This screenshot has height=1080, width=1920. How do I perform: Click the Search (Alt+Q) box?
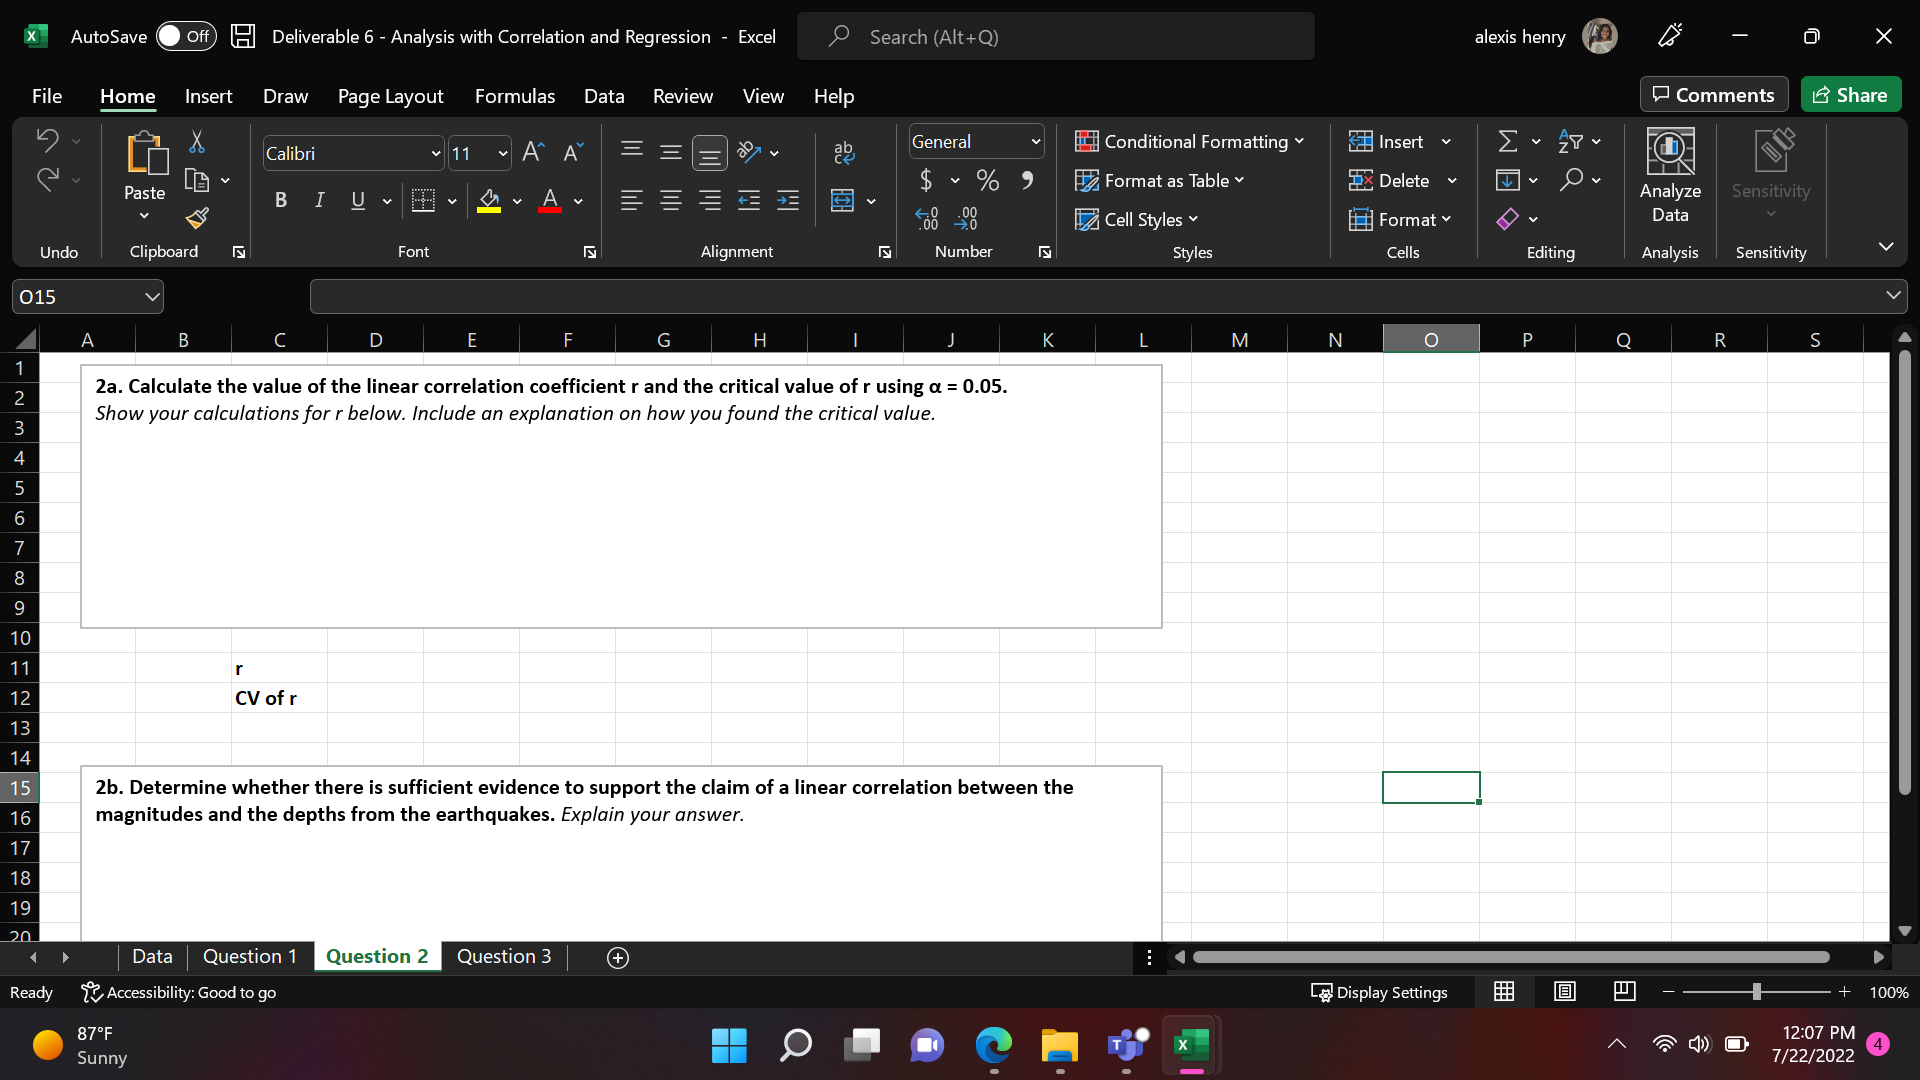[1056, 37]
